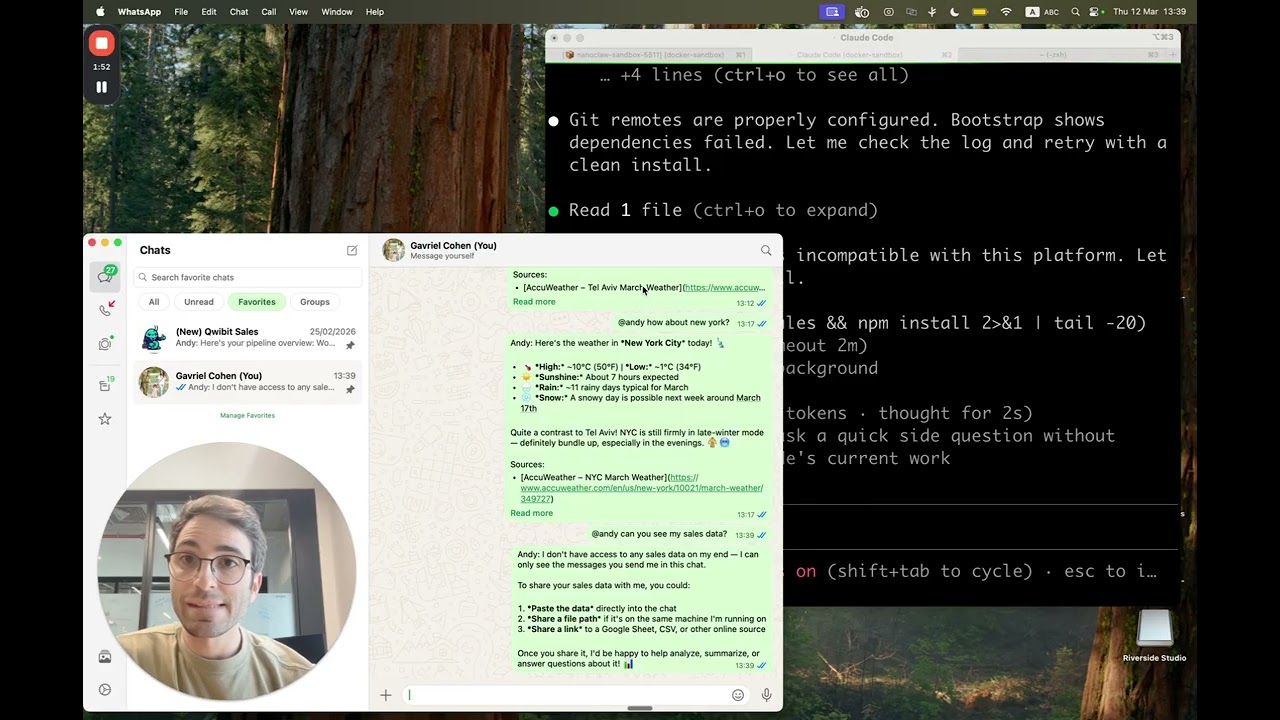Open the (New) Qwibit Sales chat

click(247, 338)
